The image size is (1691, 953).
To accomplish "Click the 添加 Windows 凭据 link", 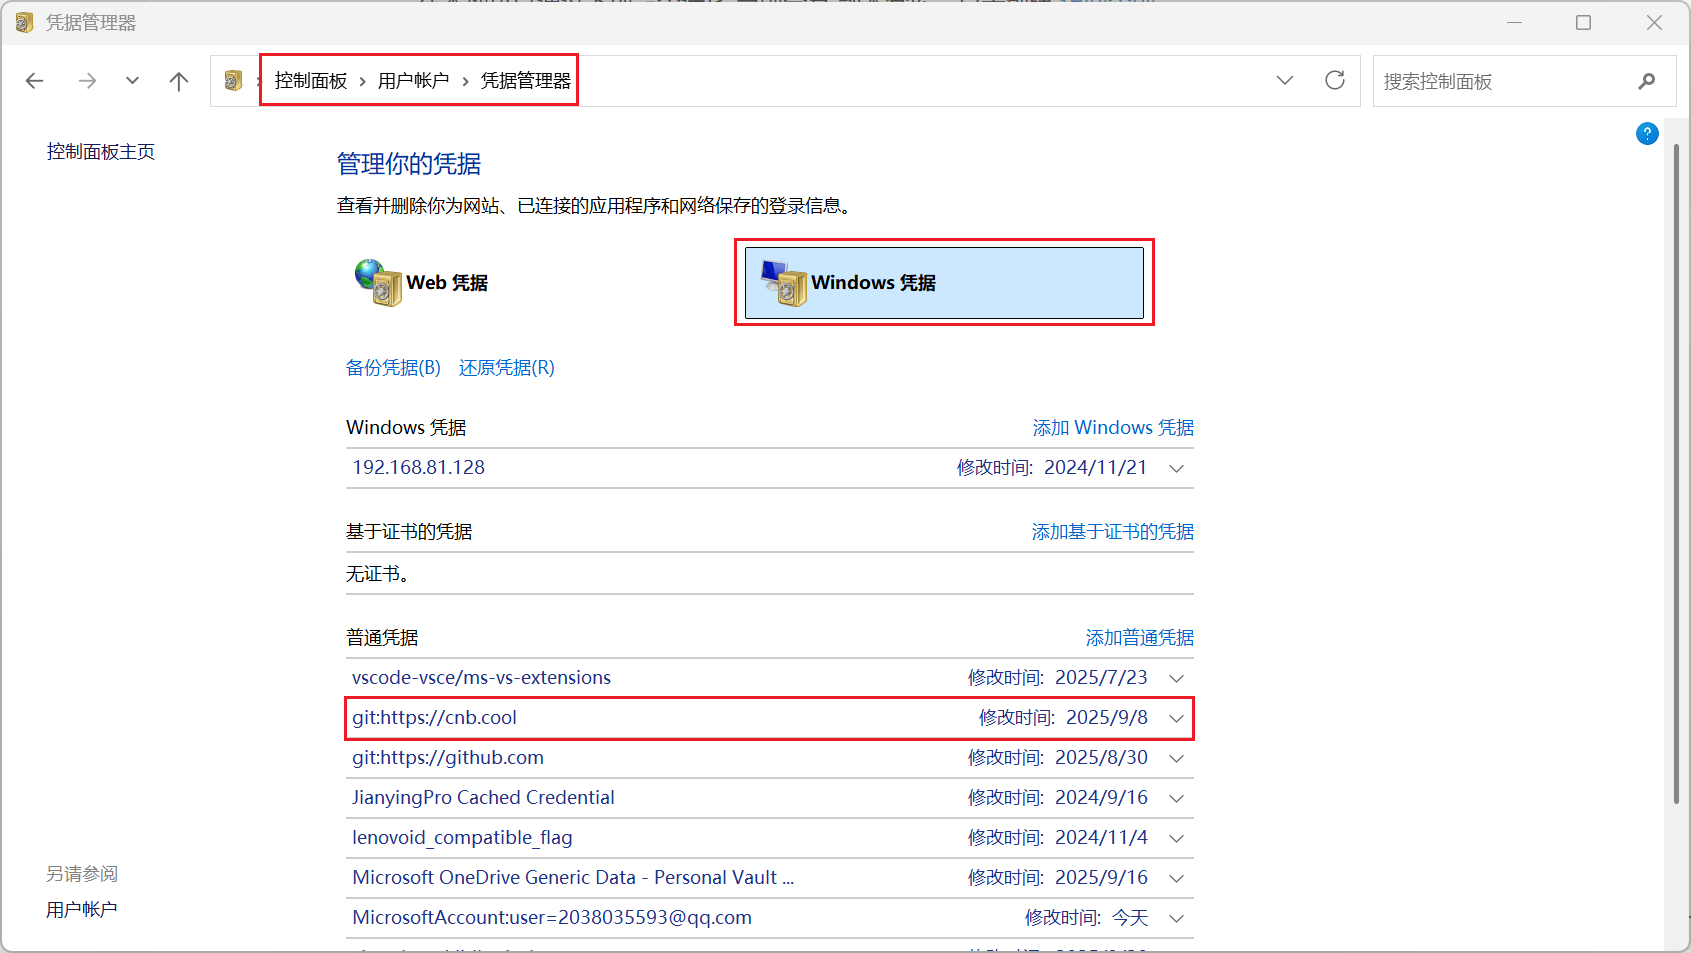I will [1112, 428].
